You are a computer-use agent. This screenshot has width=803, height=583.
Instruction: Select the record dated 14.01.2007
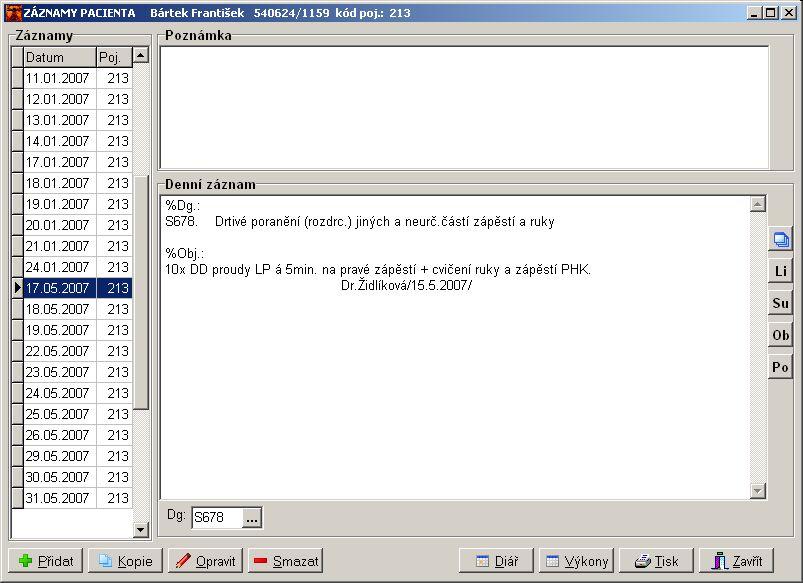tap(78, 141)
